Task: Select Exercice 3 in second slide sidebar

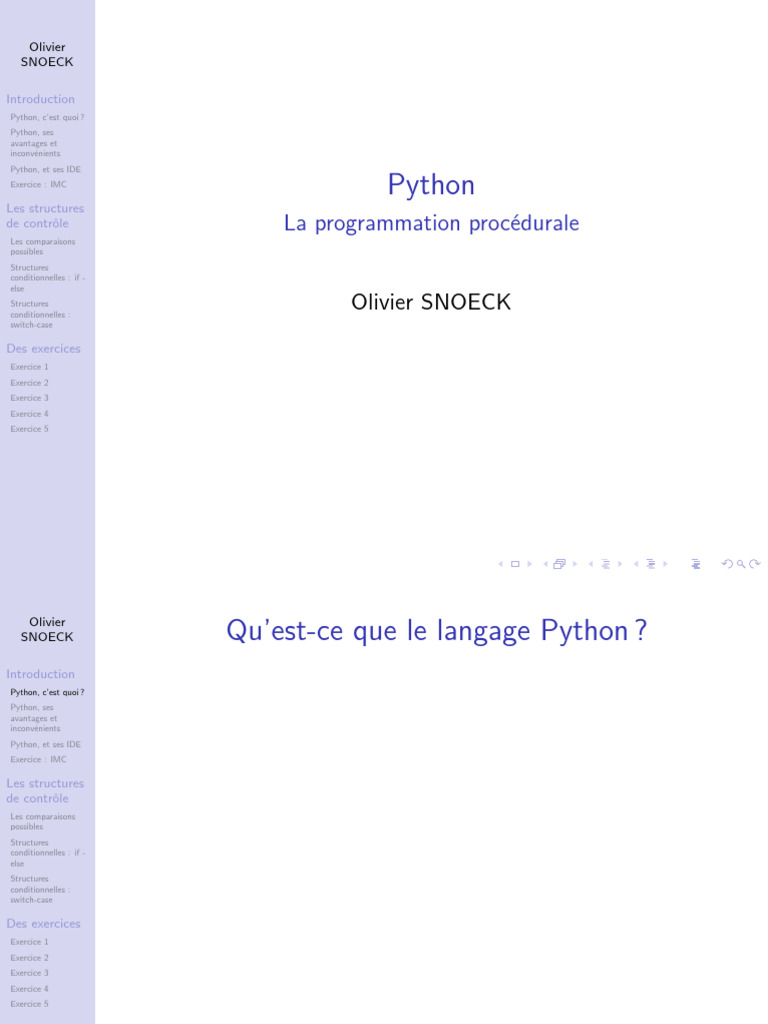Action: pos(29,973)
